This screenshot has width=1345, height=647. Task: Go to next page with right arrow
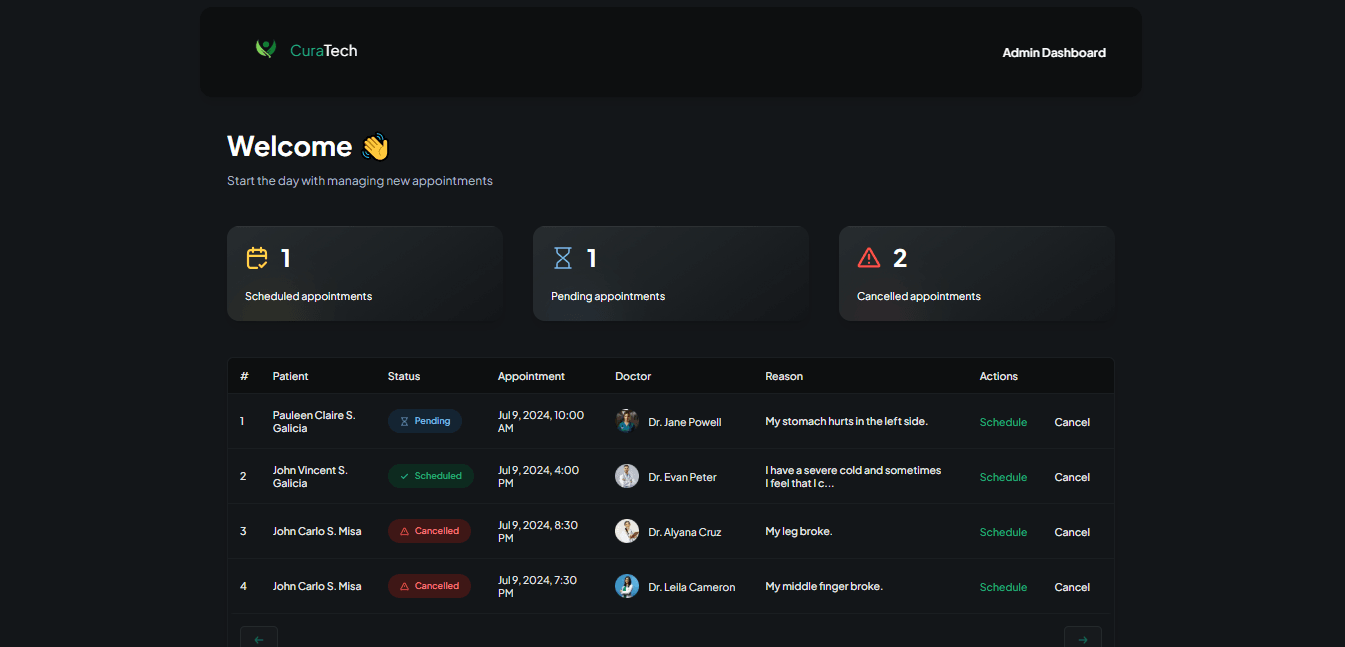point(1083,638)
